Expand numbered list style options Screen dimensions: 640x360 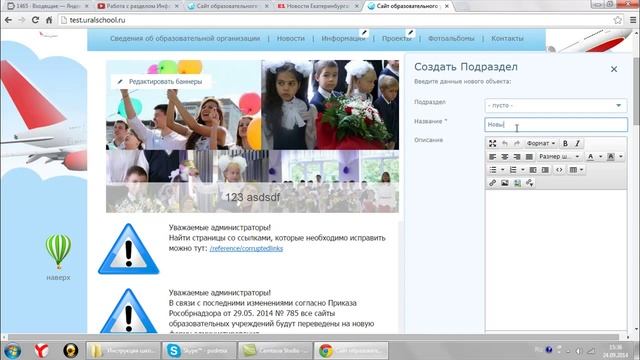522,170
